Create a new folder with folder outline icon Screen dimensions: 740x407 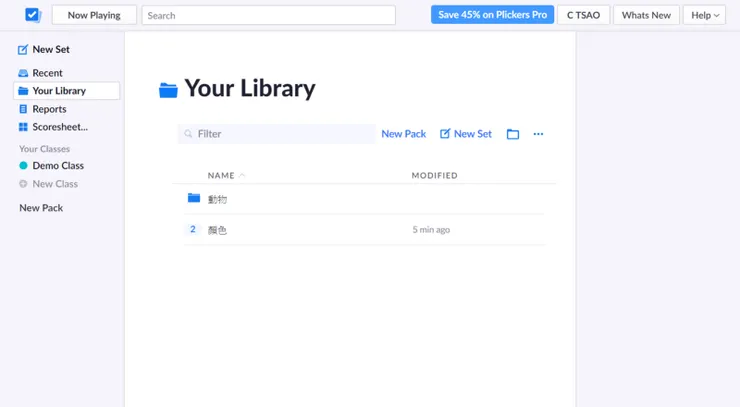513,134
